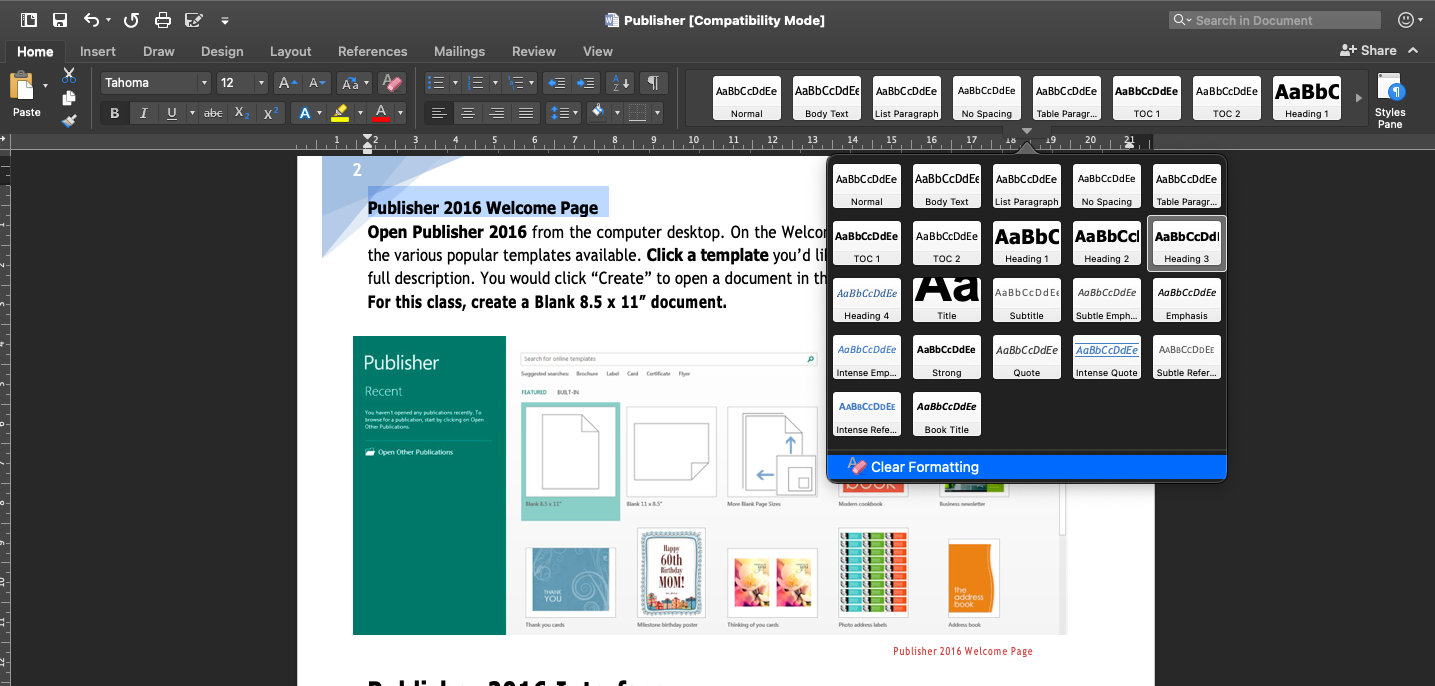Screen dimensions: 1435x686
Task: Apply Heading 3 style in gallery popup
Action: (1187, 244)
